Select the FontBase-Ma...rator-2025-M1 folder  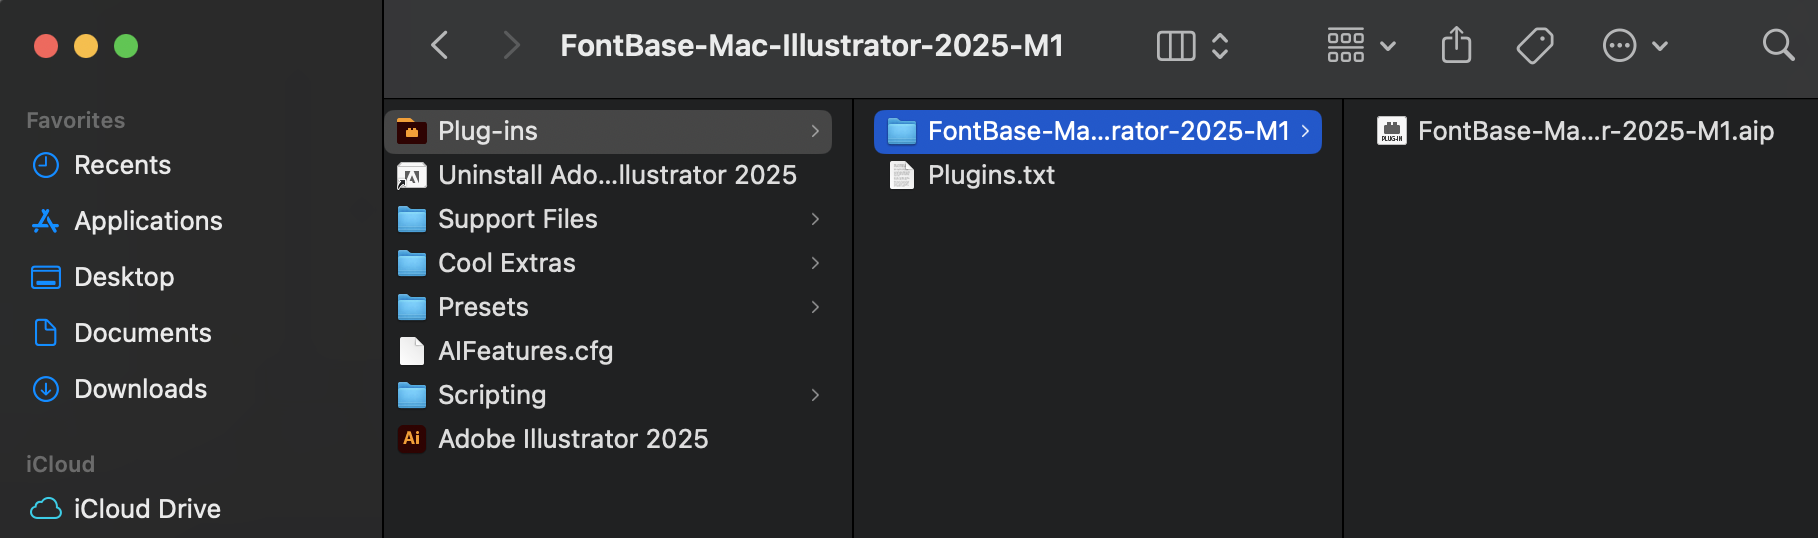point(1098,131)
